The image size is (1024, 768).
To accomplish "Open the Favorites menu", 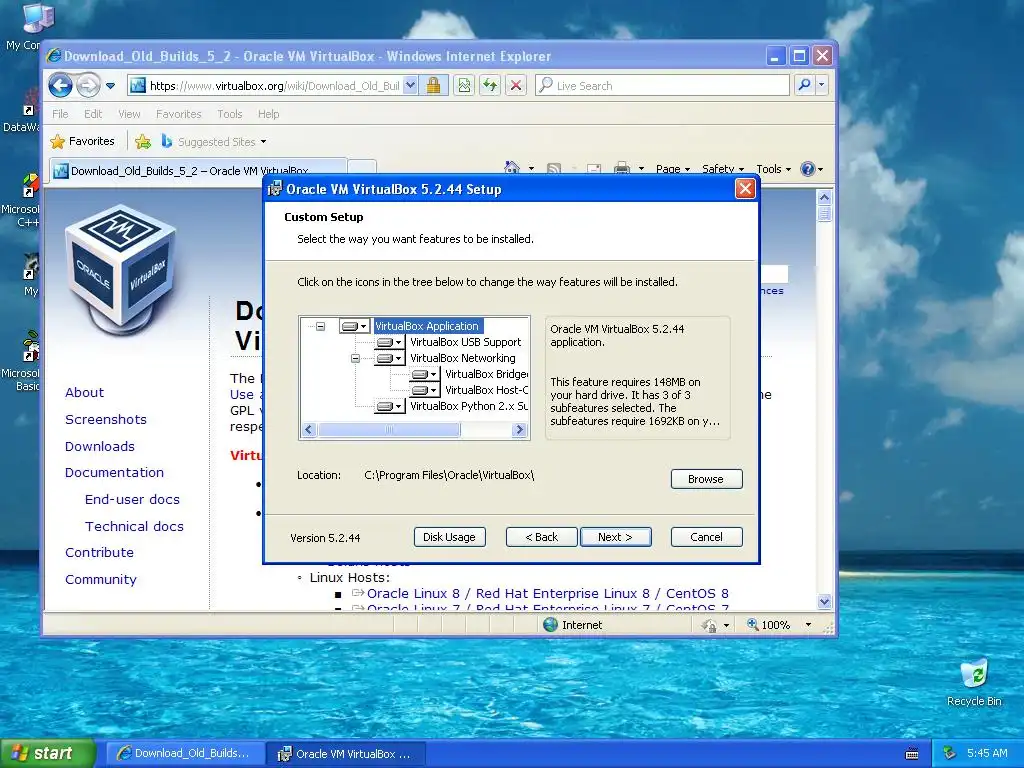I will [178, 114].
